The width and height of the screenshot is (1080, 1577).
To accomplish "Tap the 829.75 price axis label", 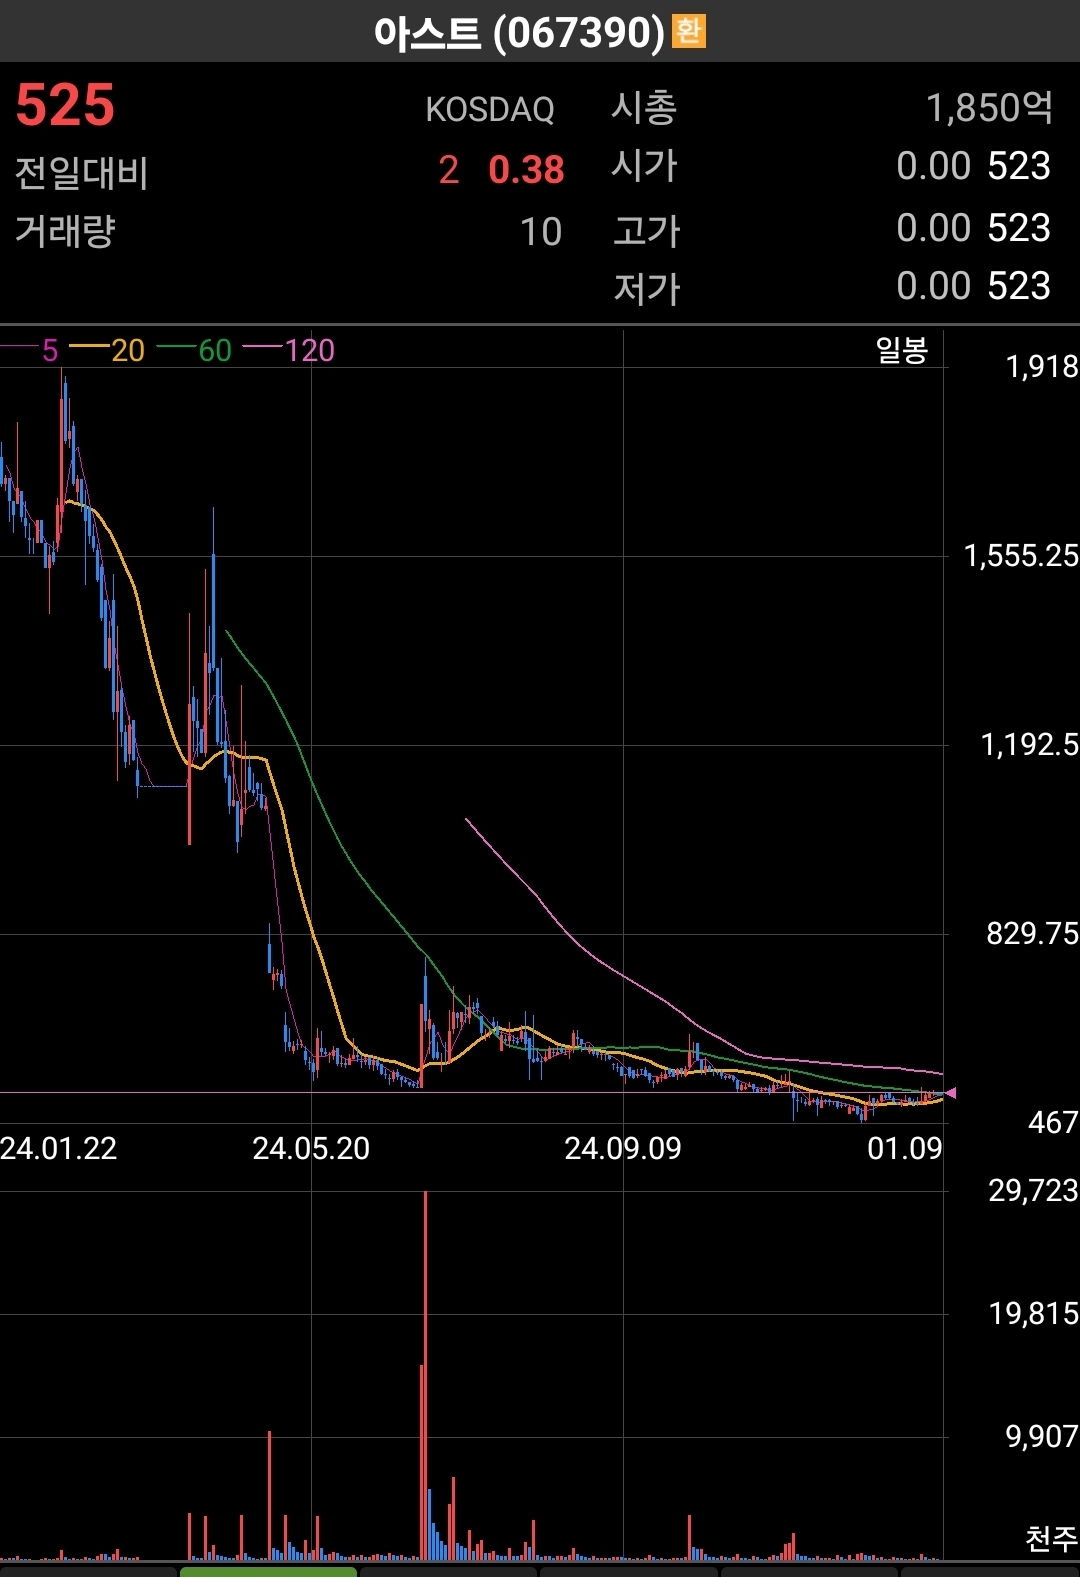I will 1033,934.
